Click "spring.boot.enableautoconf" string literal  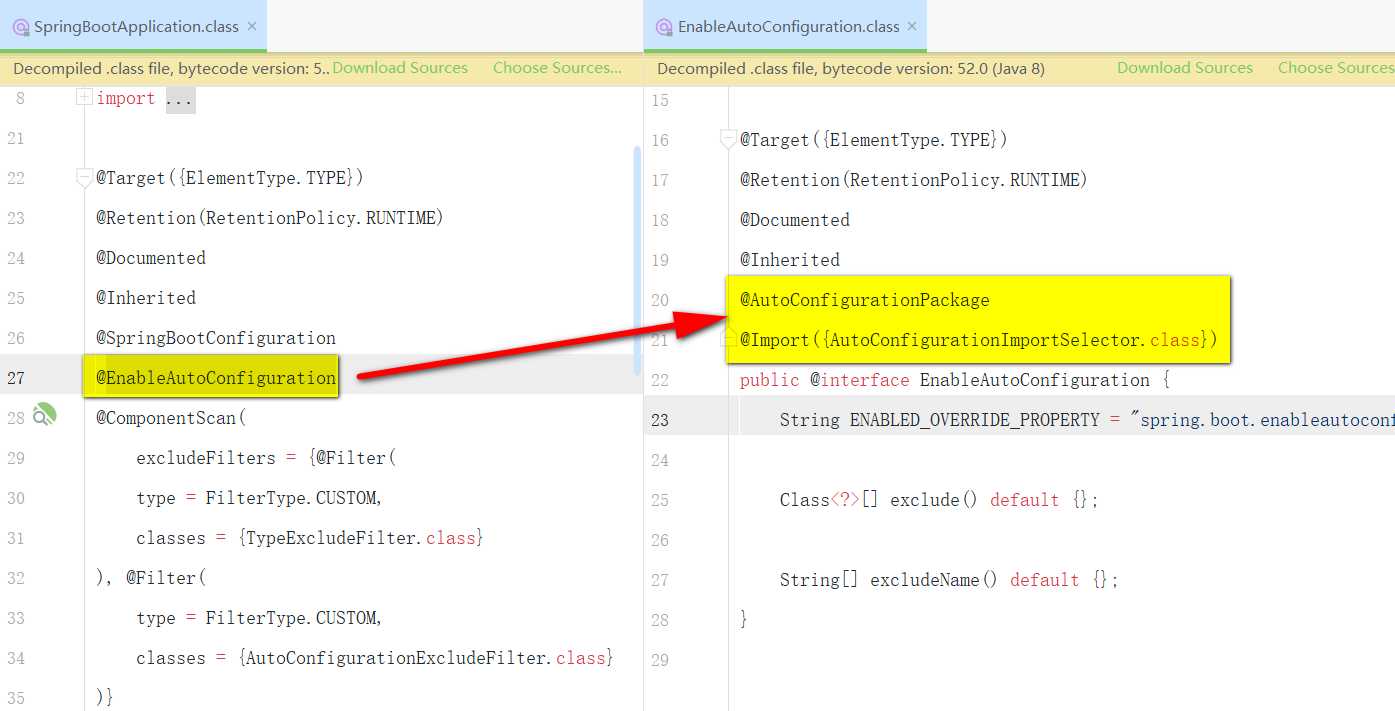coord(1263,420)
